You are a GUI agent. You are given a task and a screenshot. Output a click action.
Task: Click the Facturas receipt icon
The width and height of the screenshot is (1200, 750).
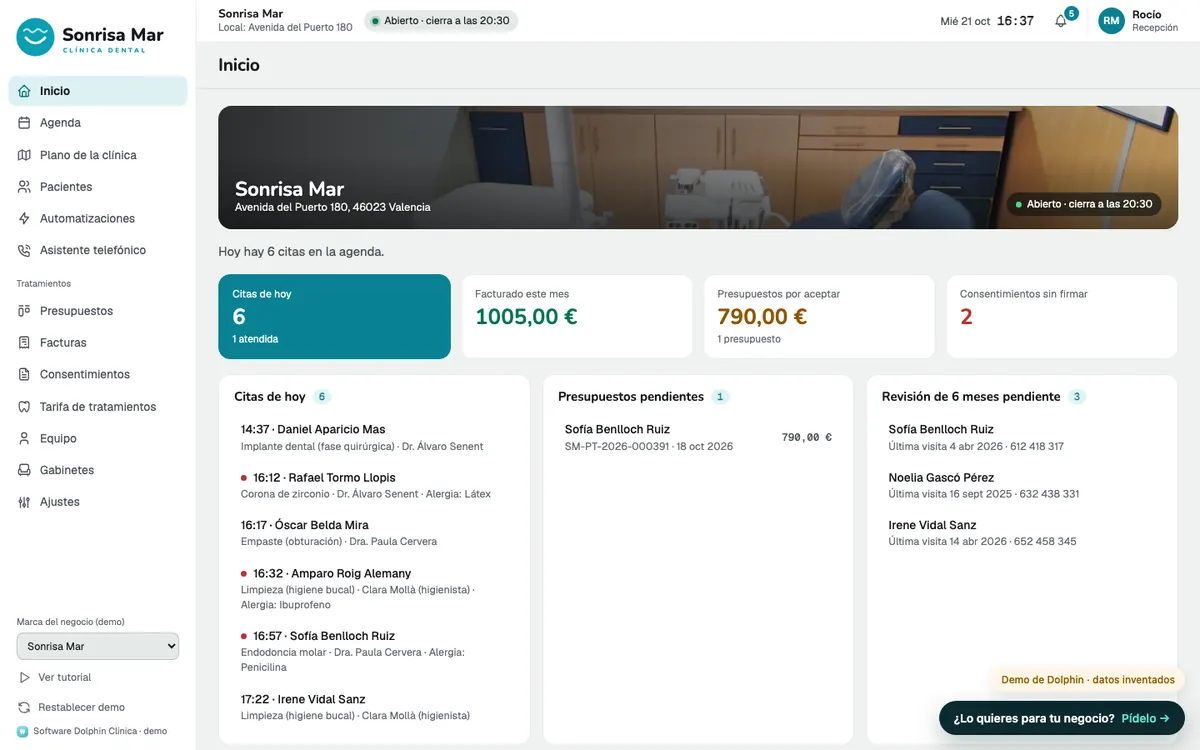pos(24,343)
